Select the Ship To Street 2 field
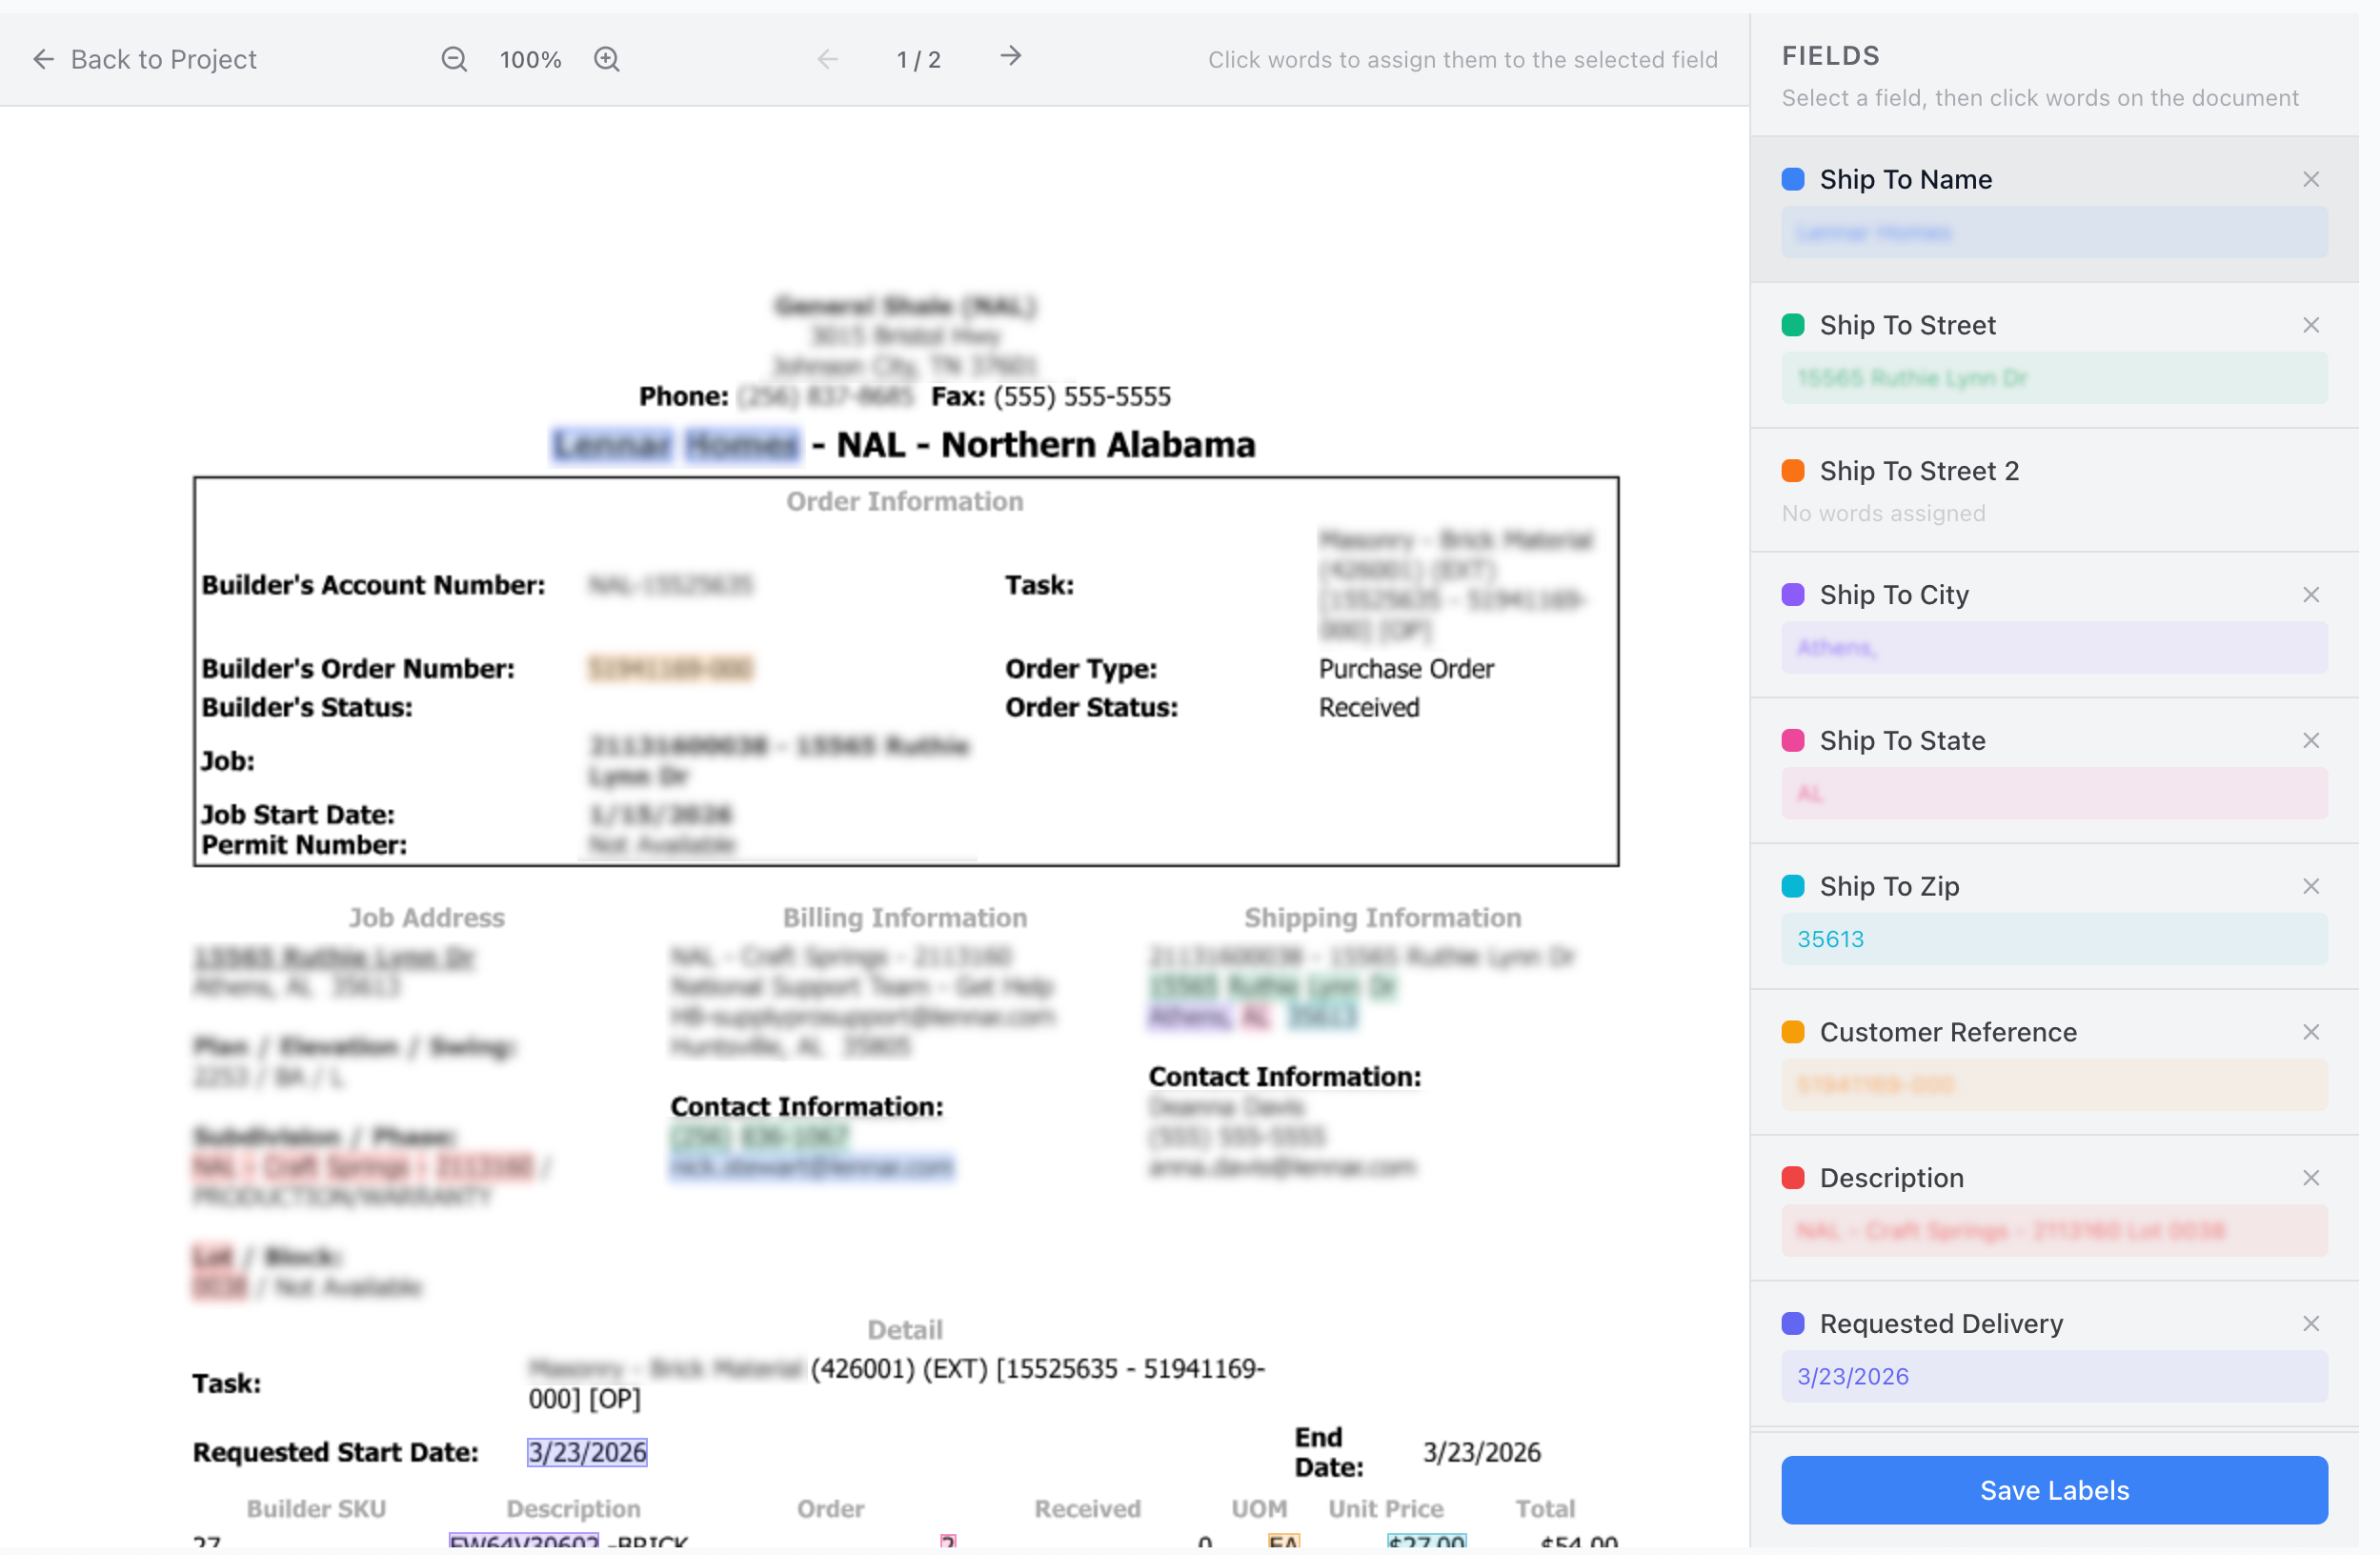The width and height of the screenshot is (2380, 1555). coord(2055,490)
